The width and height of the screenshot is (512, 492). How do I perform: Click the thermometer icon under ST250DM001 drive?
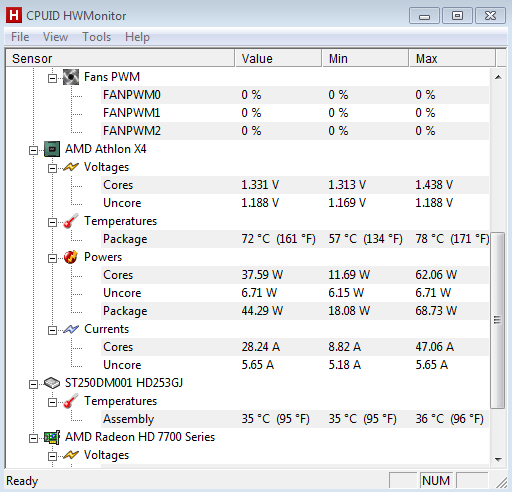pos(71,401)
